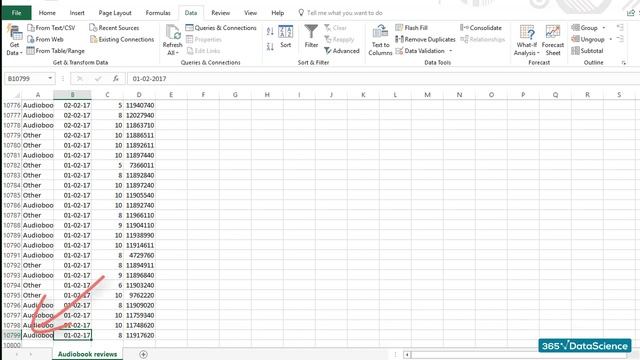Click the Refresh All button

pos(172,40)
